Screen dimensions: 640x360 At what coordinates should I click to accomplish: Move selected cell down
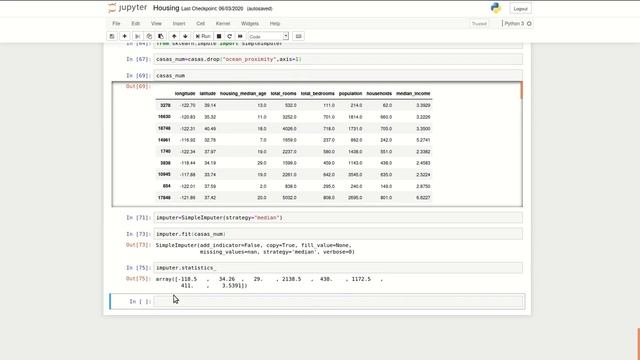pos(185,36)
